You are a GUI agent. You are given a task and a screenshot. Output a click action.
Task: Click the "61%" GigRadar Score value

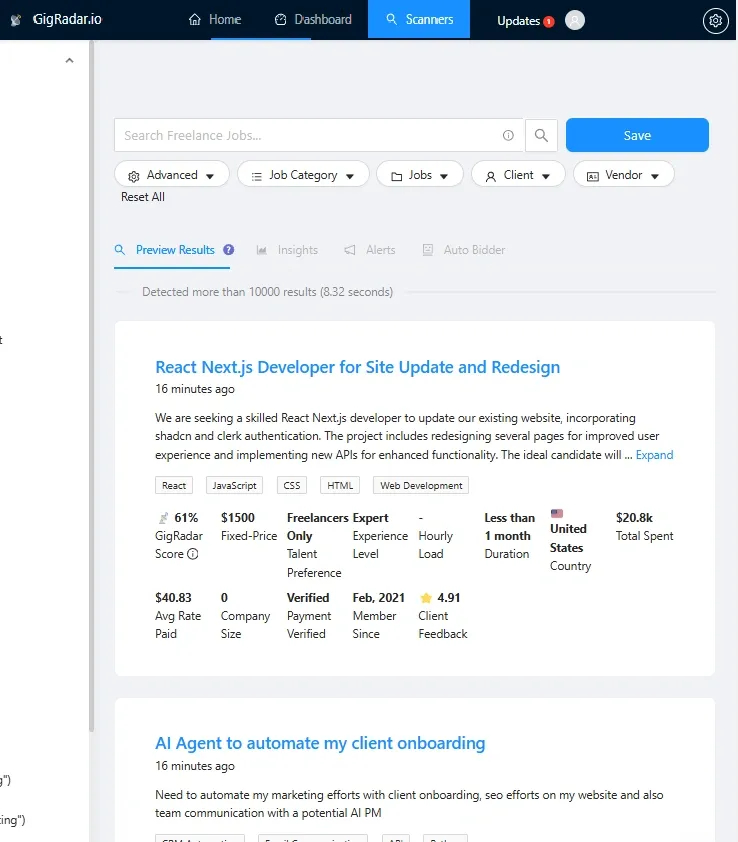point(186,518)
